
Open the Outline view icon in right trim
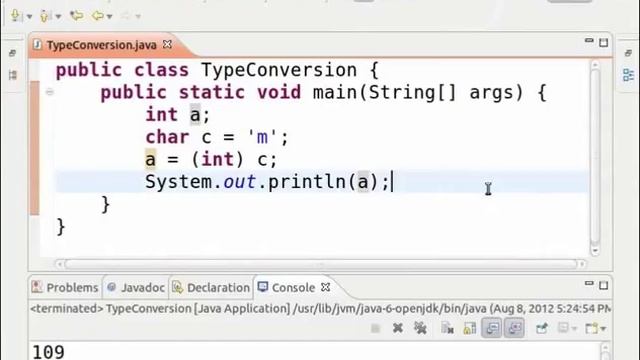(x=629, y=75)
